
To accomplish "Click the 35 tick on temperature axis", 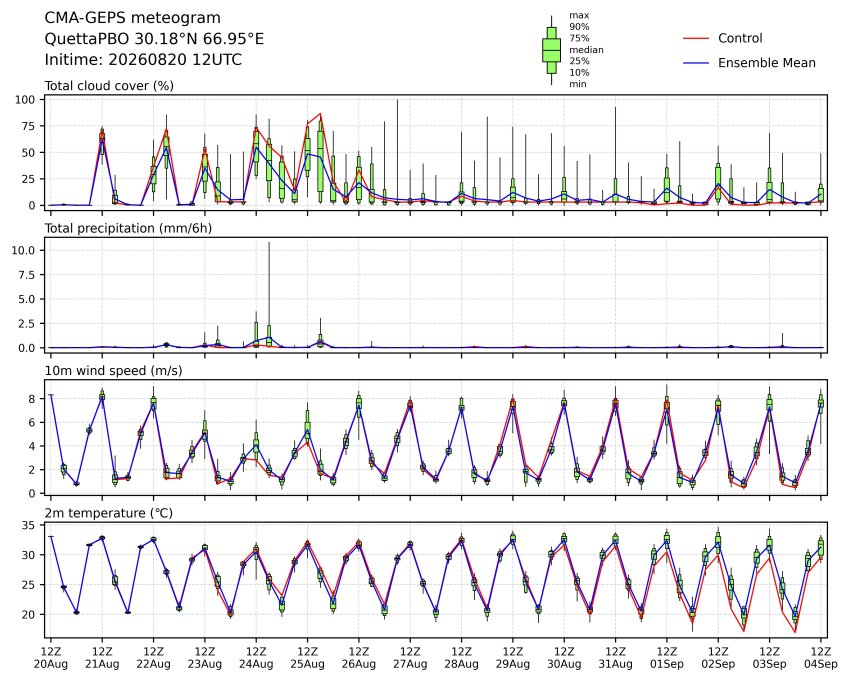I will [29, 526].
